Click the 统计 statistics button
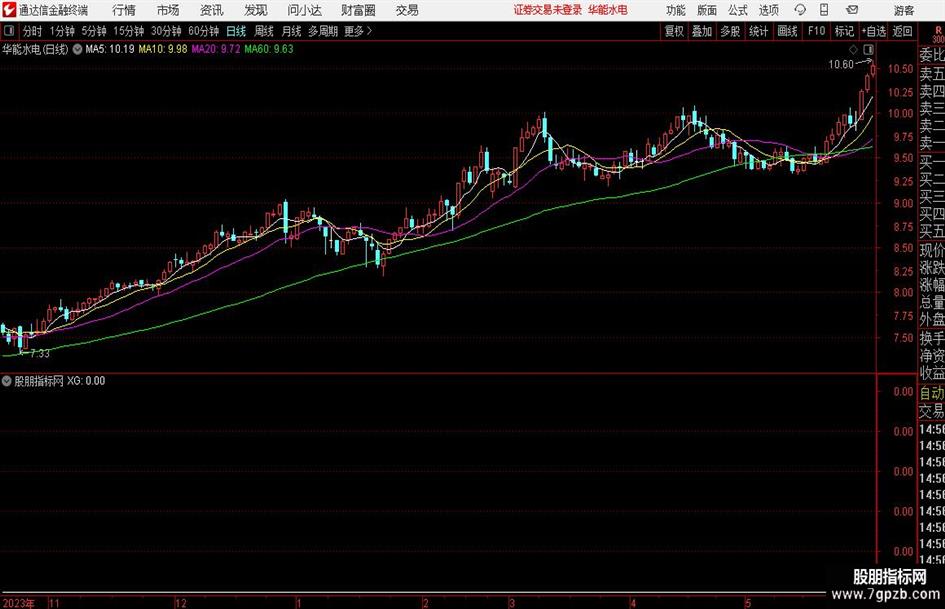 [759, 31]
